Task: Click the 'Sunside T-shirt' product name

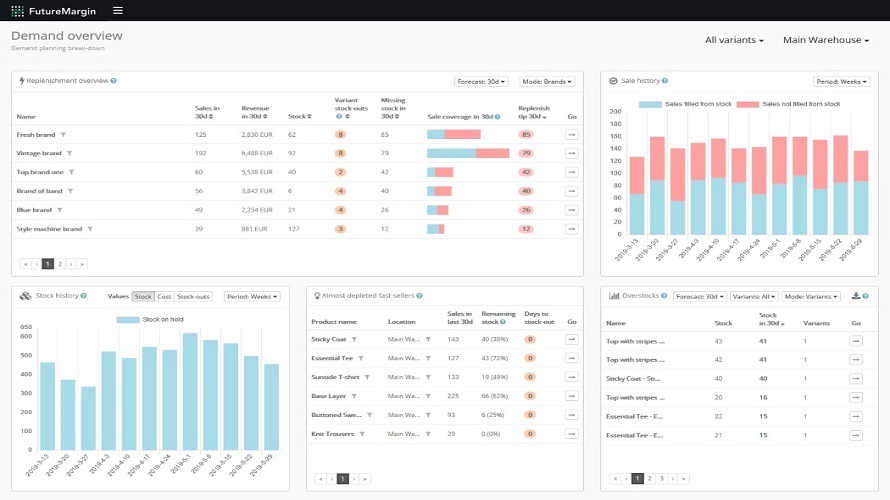Action: pos(335,377)
